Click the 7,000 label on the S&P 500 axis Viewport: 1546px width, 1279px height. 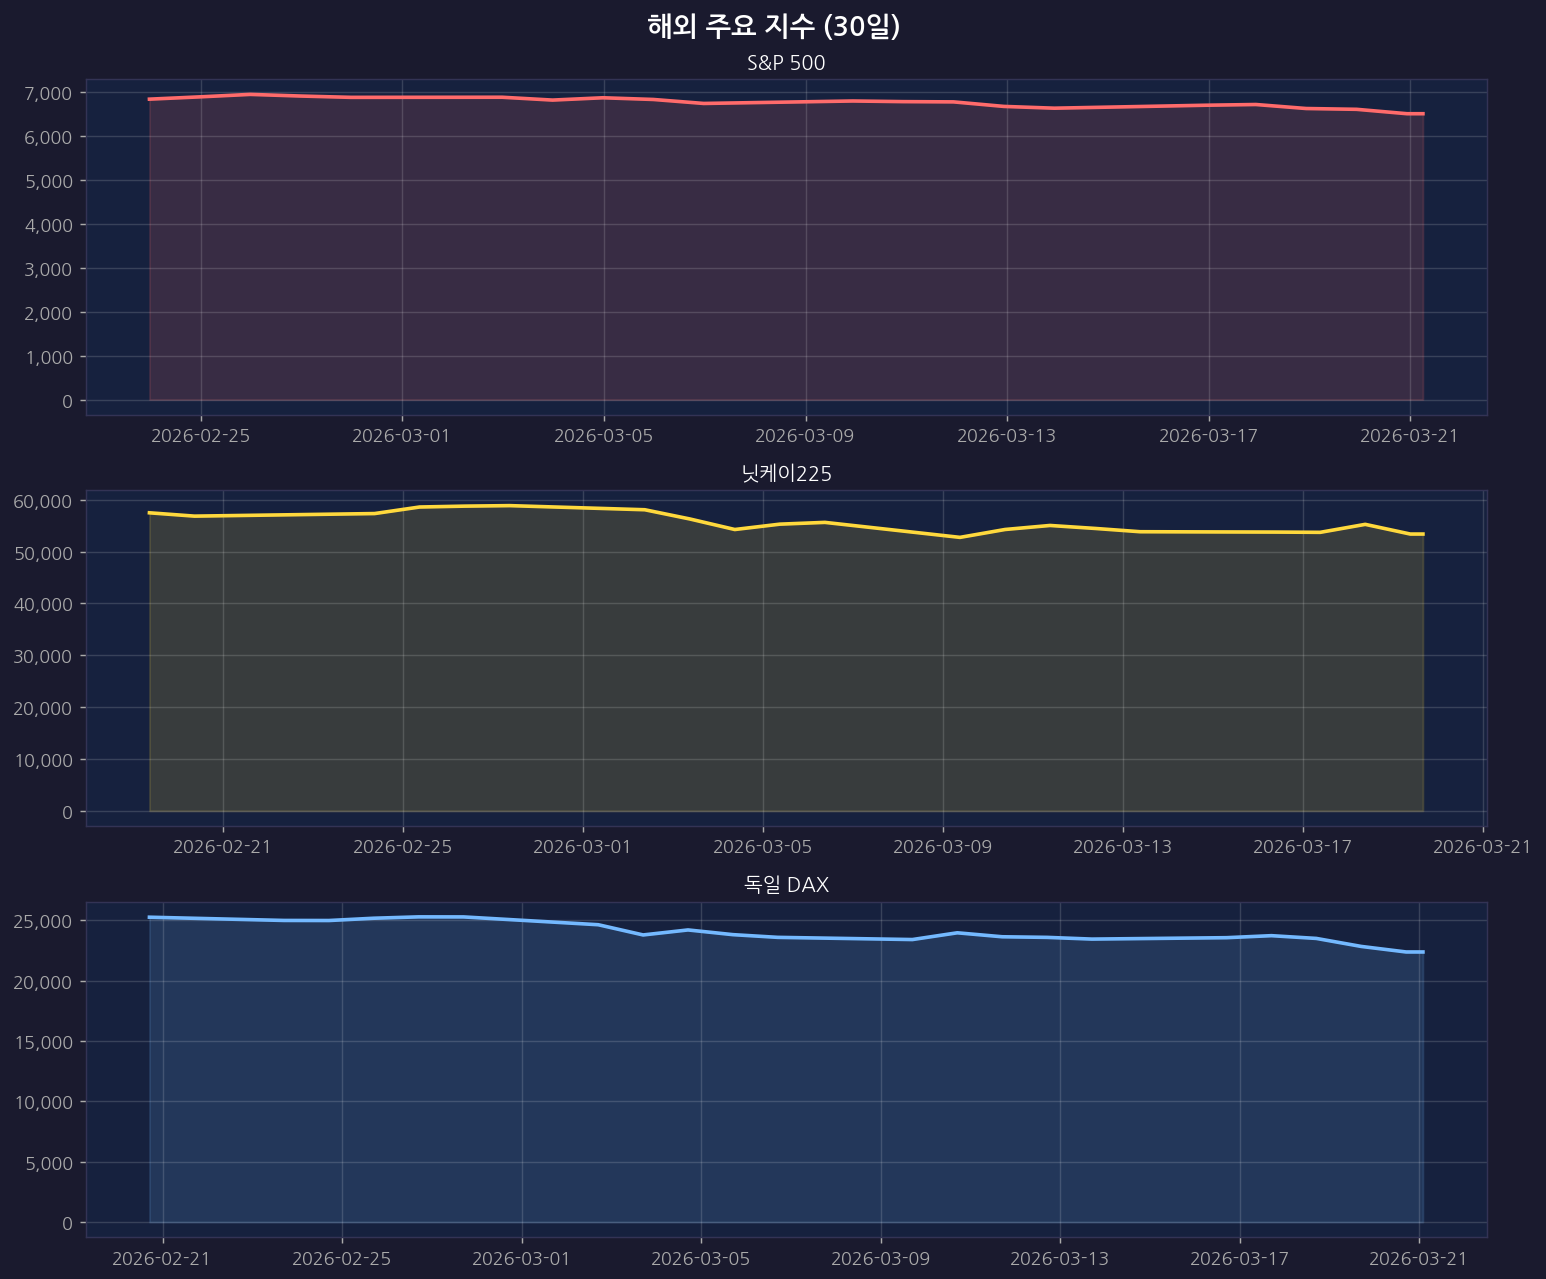pyautogui.click(x=47, y=93)
